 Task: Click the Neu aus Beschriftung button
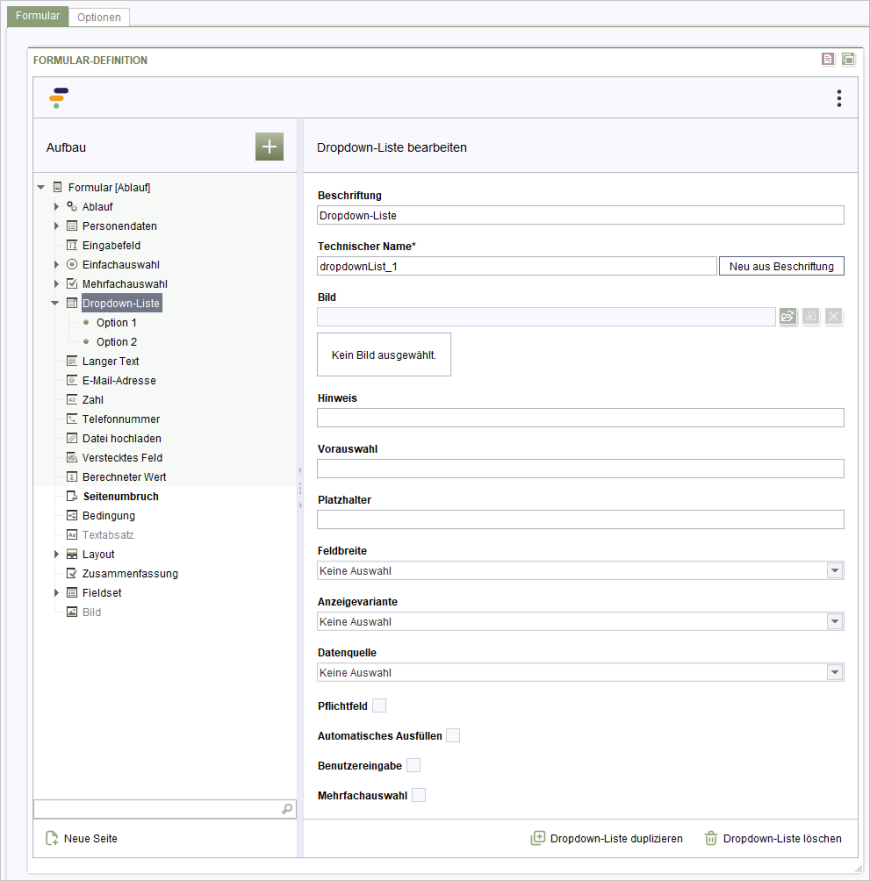coord(781,266)
